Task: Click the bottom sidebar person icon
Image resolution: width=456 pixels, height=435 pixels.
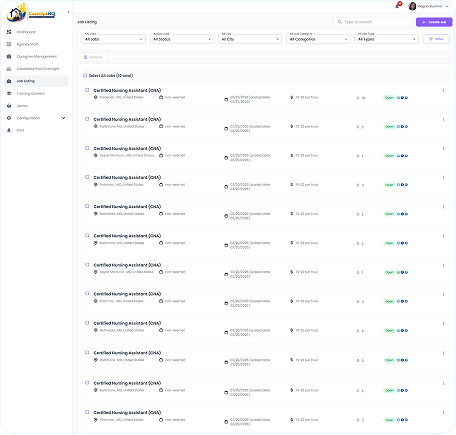Action: pos(9,130)
